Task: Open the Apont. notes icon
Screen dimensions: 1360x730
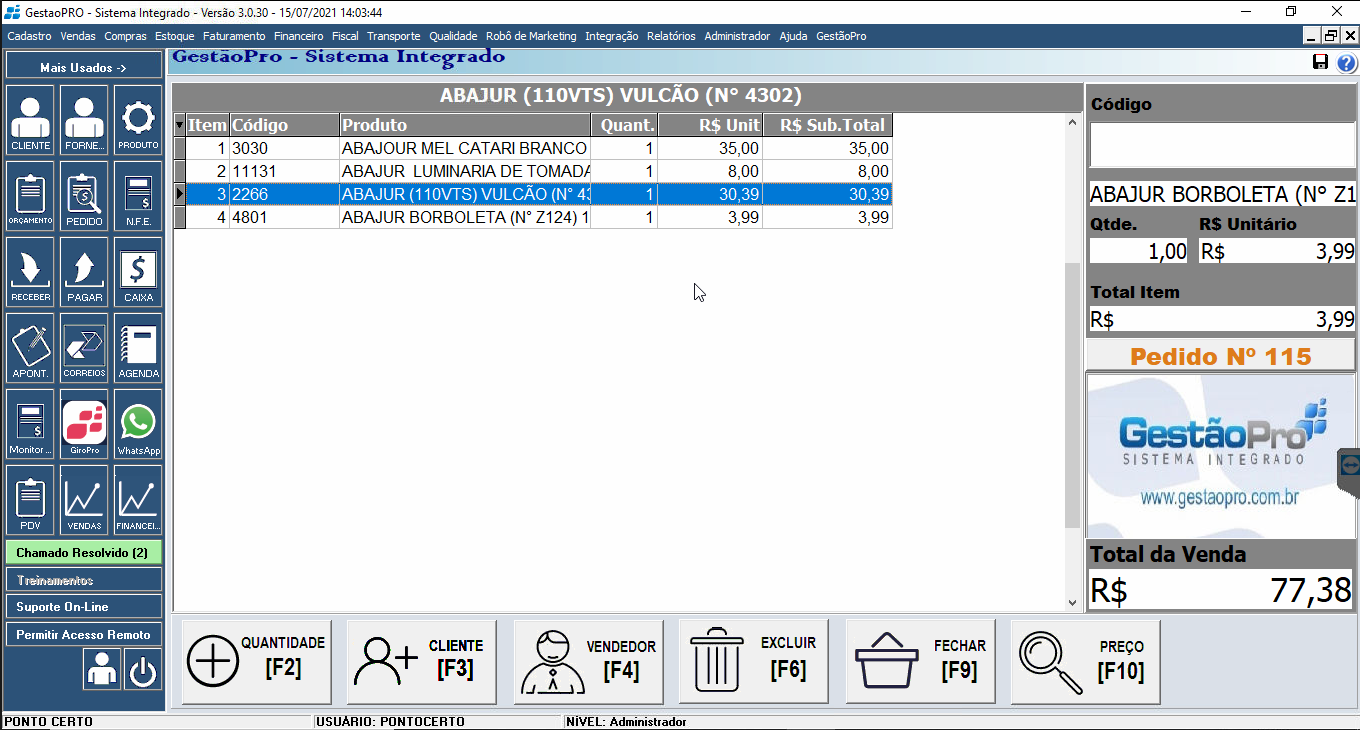Action: 31,349
